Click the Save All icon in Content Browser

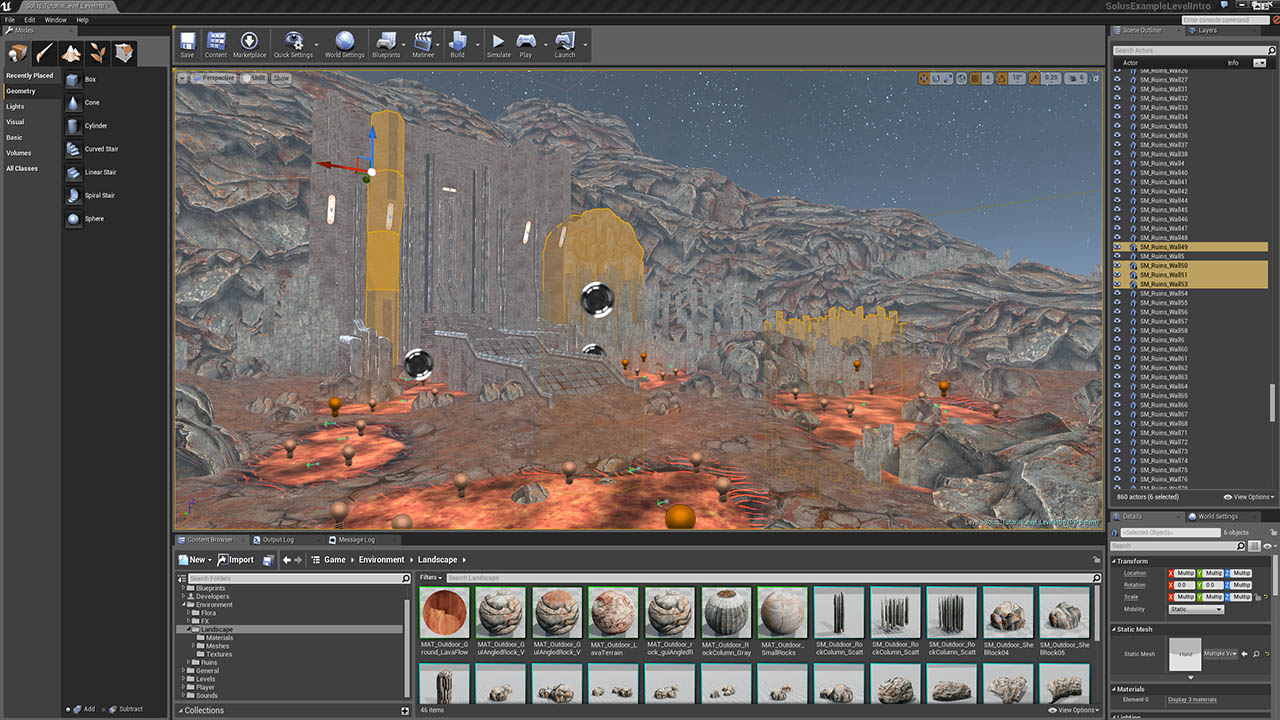click(268, 560)
